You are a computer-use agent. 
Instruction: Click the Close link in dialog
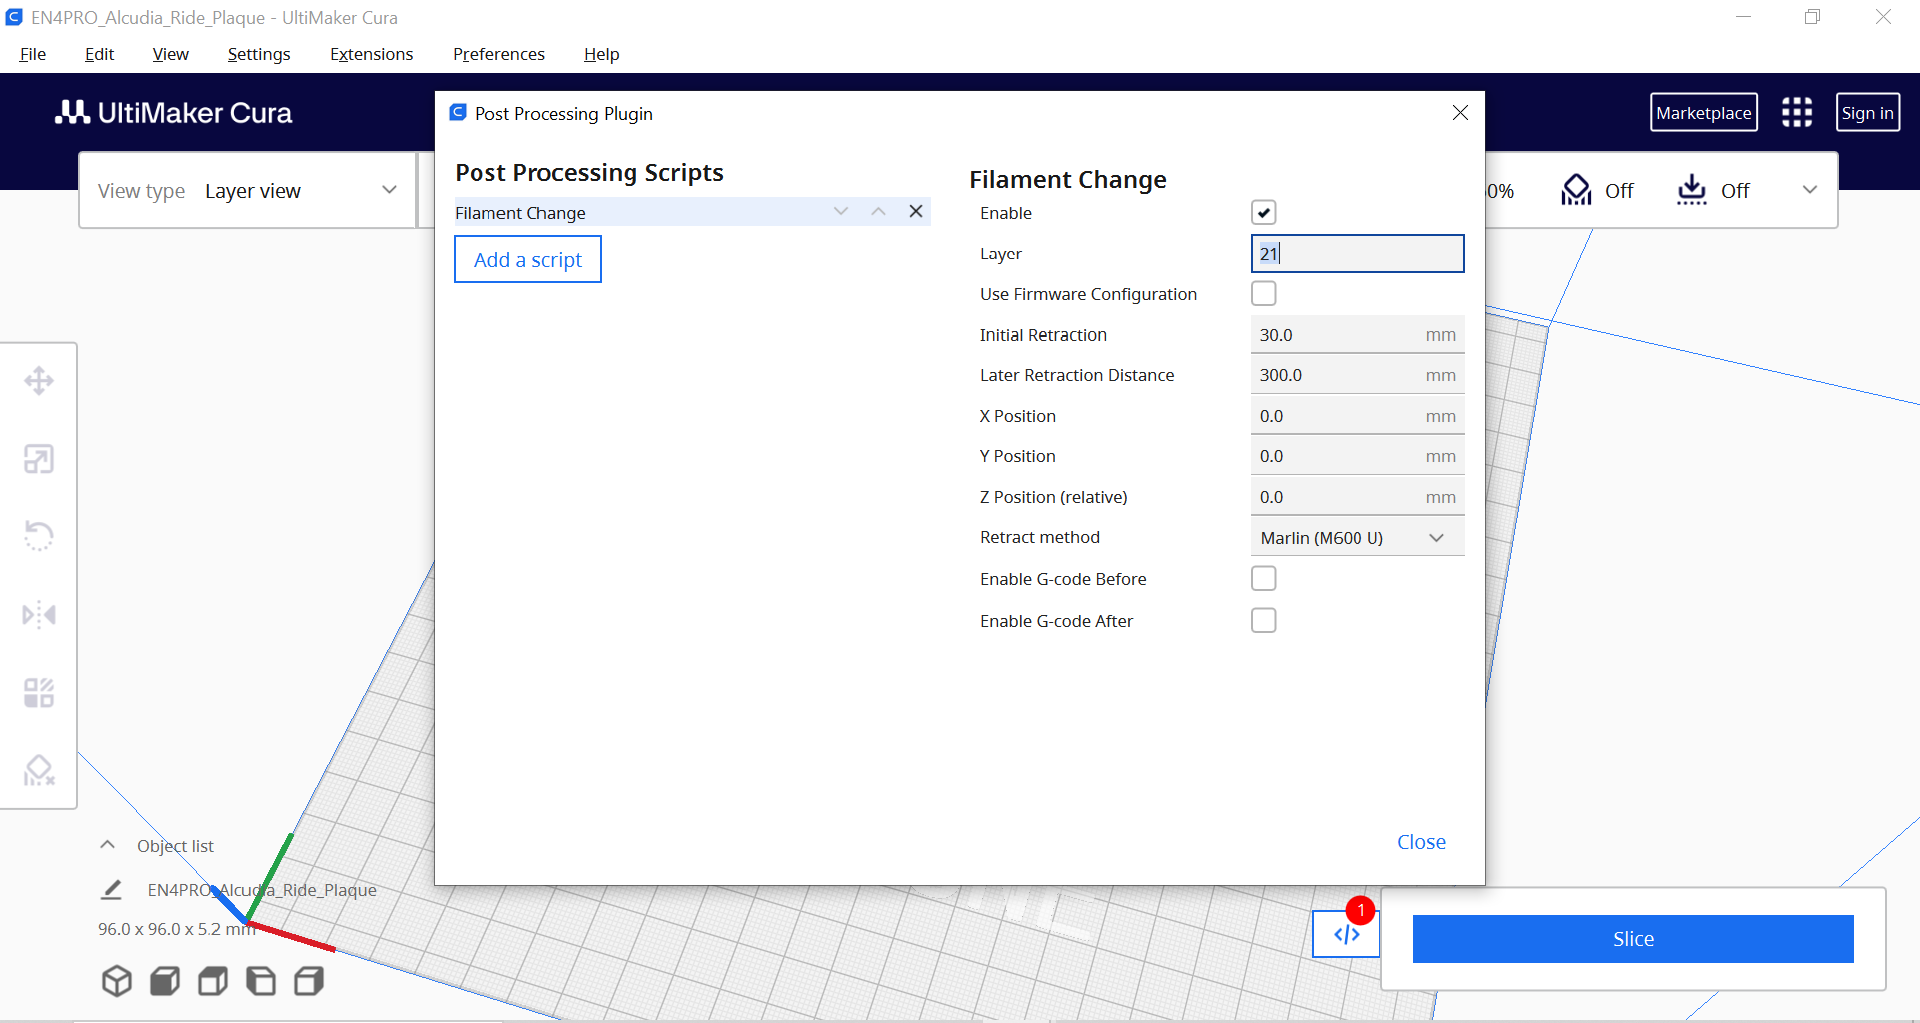(1421, 842)
